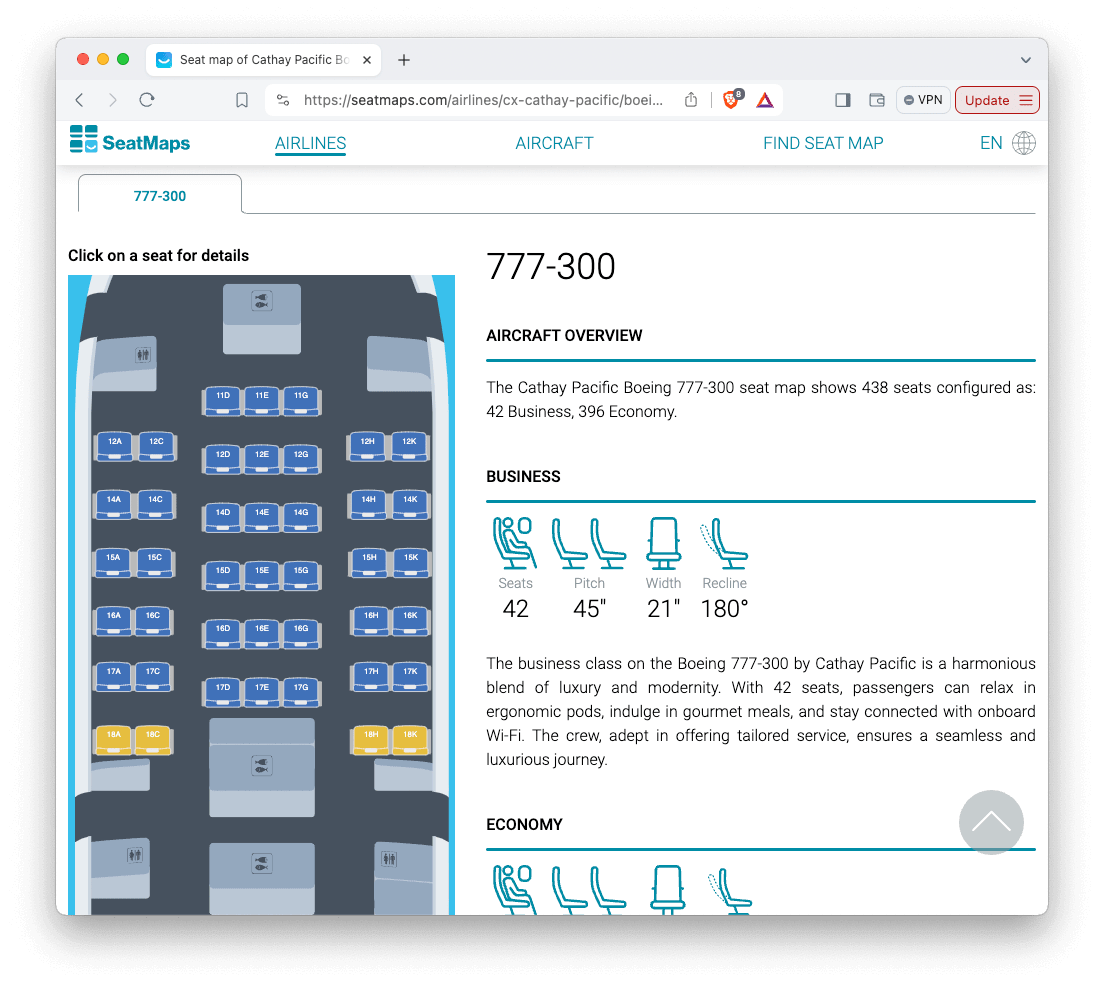Image resolution: width=1104 pixels, height=989 pixels.
Task: Open the language globe icon
Action: (1023, 143)
